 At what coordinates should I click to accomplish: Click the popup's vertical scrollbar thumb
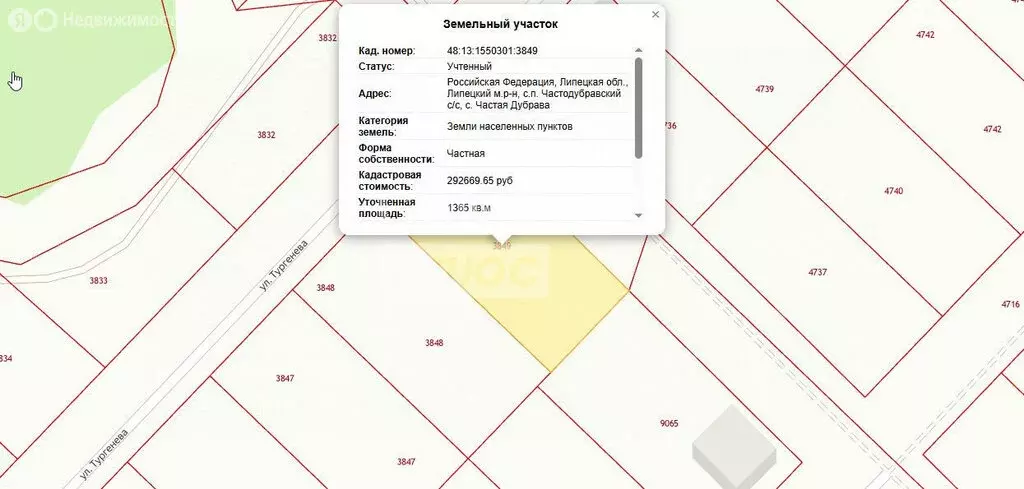pyautogui.click(x=639, y=106)
